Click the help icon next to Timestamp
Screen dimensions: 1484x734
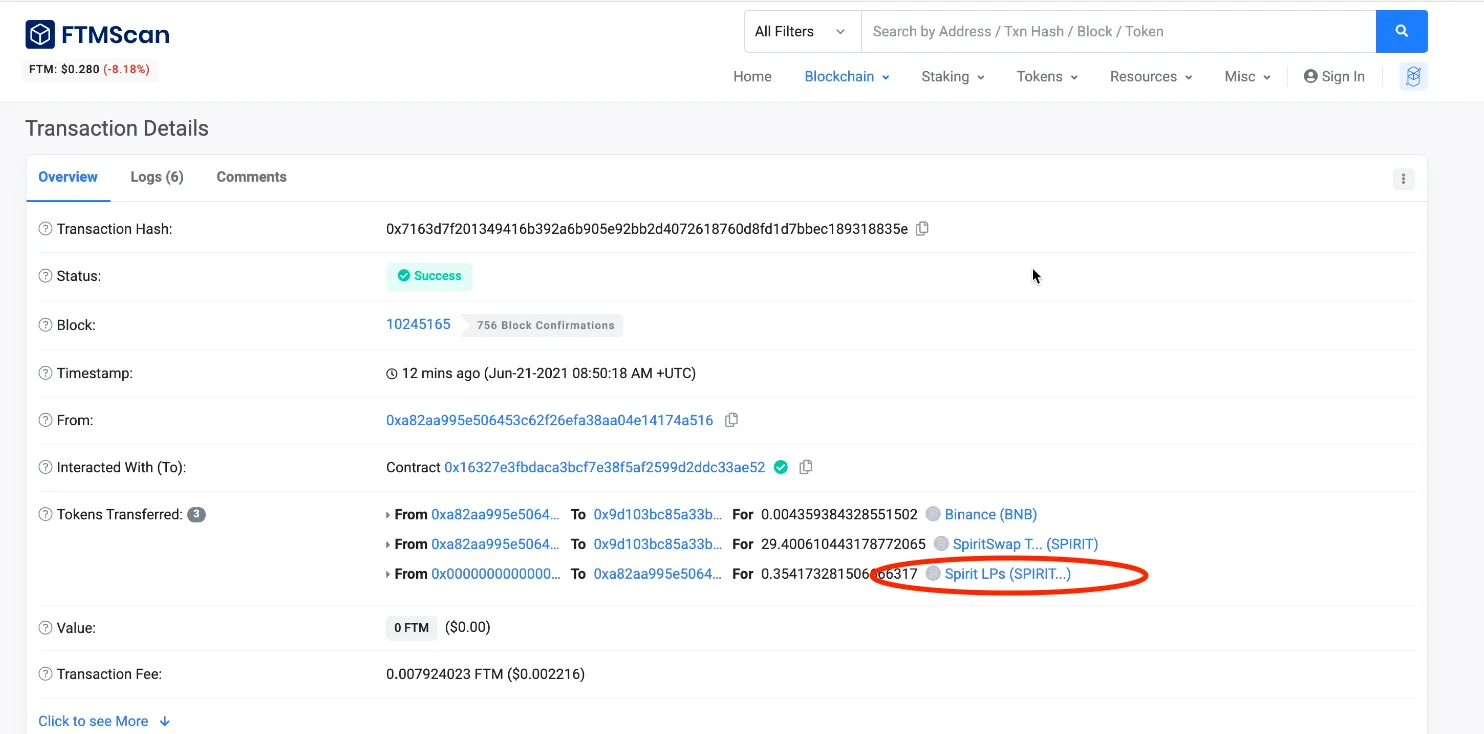click(x=45, y=373)
